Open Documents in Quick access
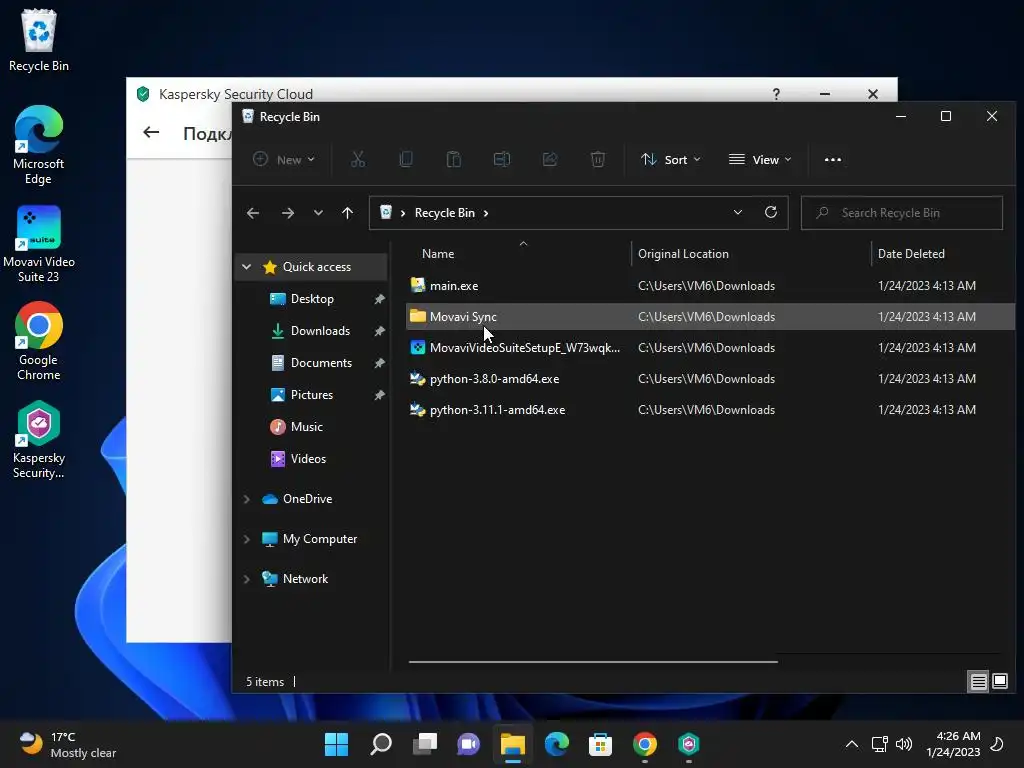 (321, 363)
